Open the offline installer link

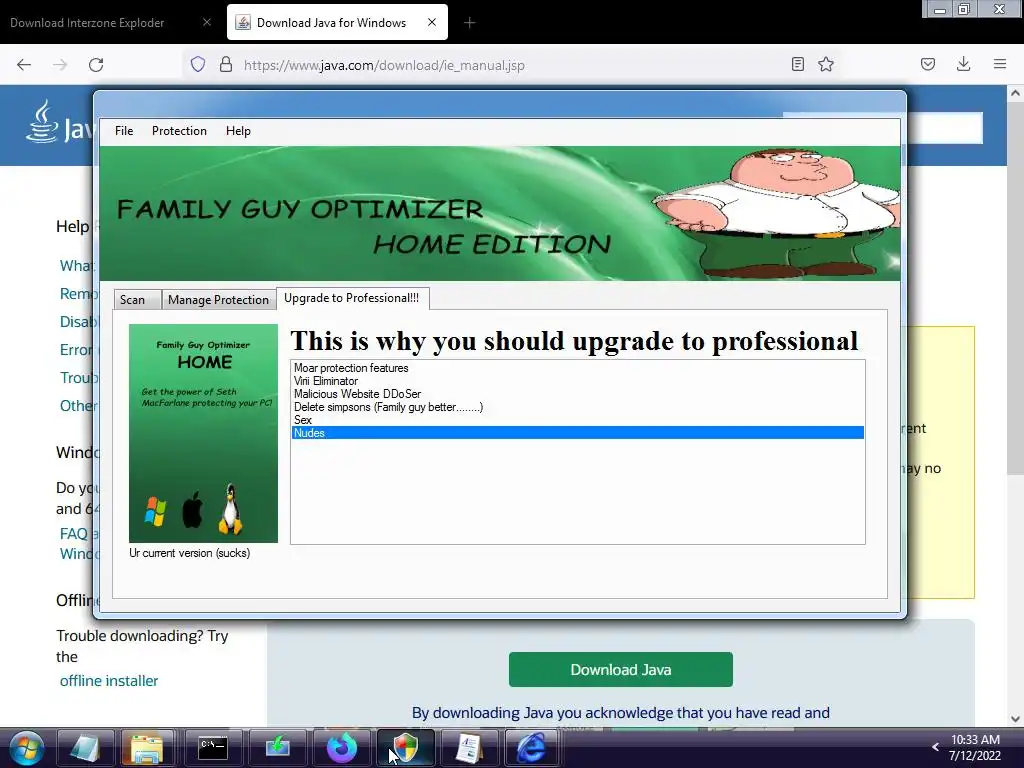coord(109,680)
